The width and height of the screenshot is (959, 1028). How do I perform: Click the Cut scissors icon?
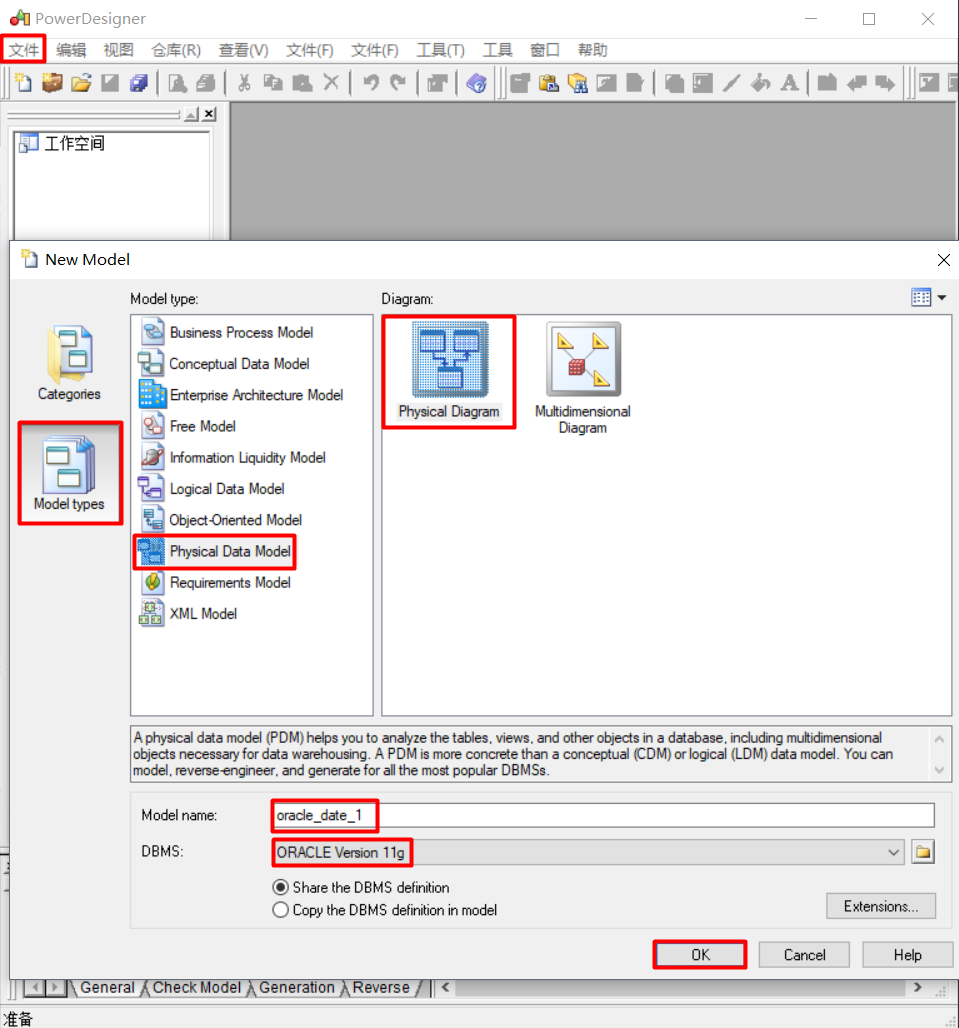pyautogui.click(x=245, y=83)
